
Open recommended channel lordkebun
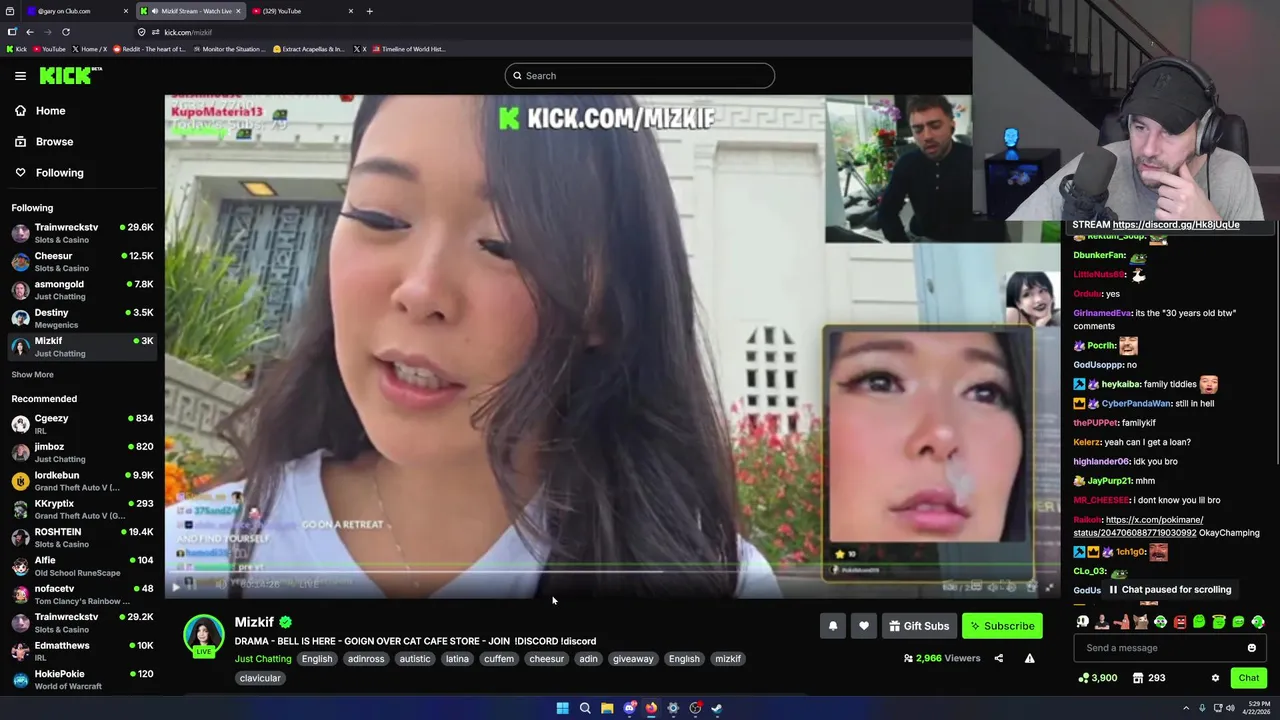coord(82,481)
